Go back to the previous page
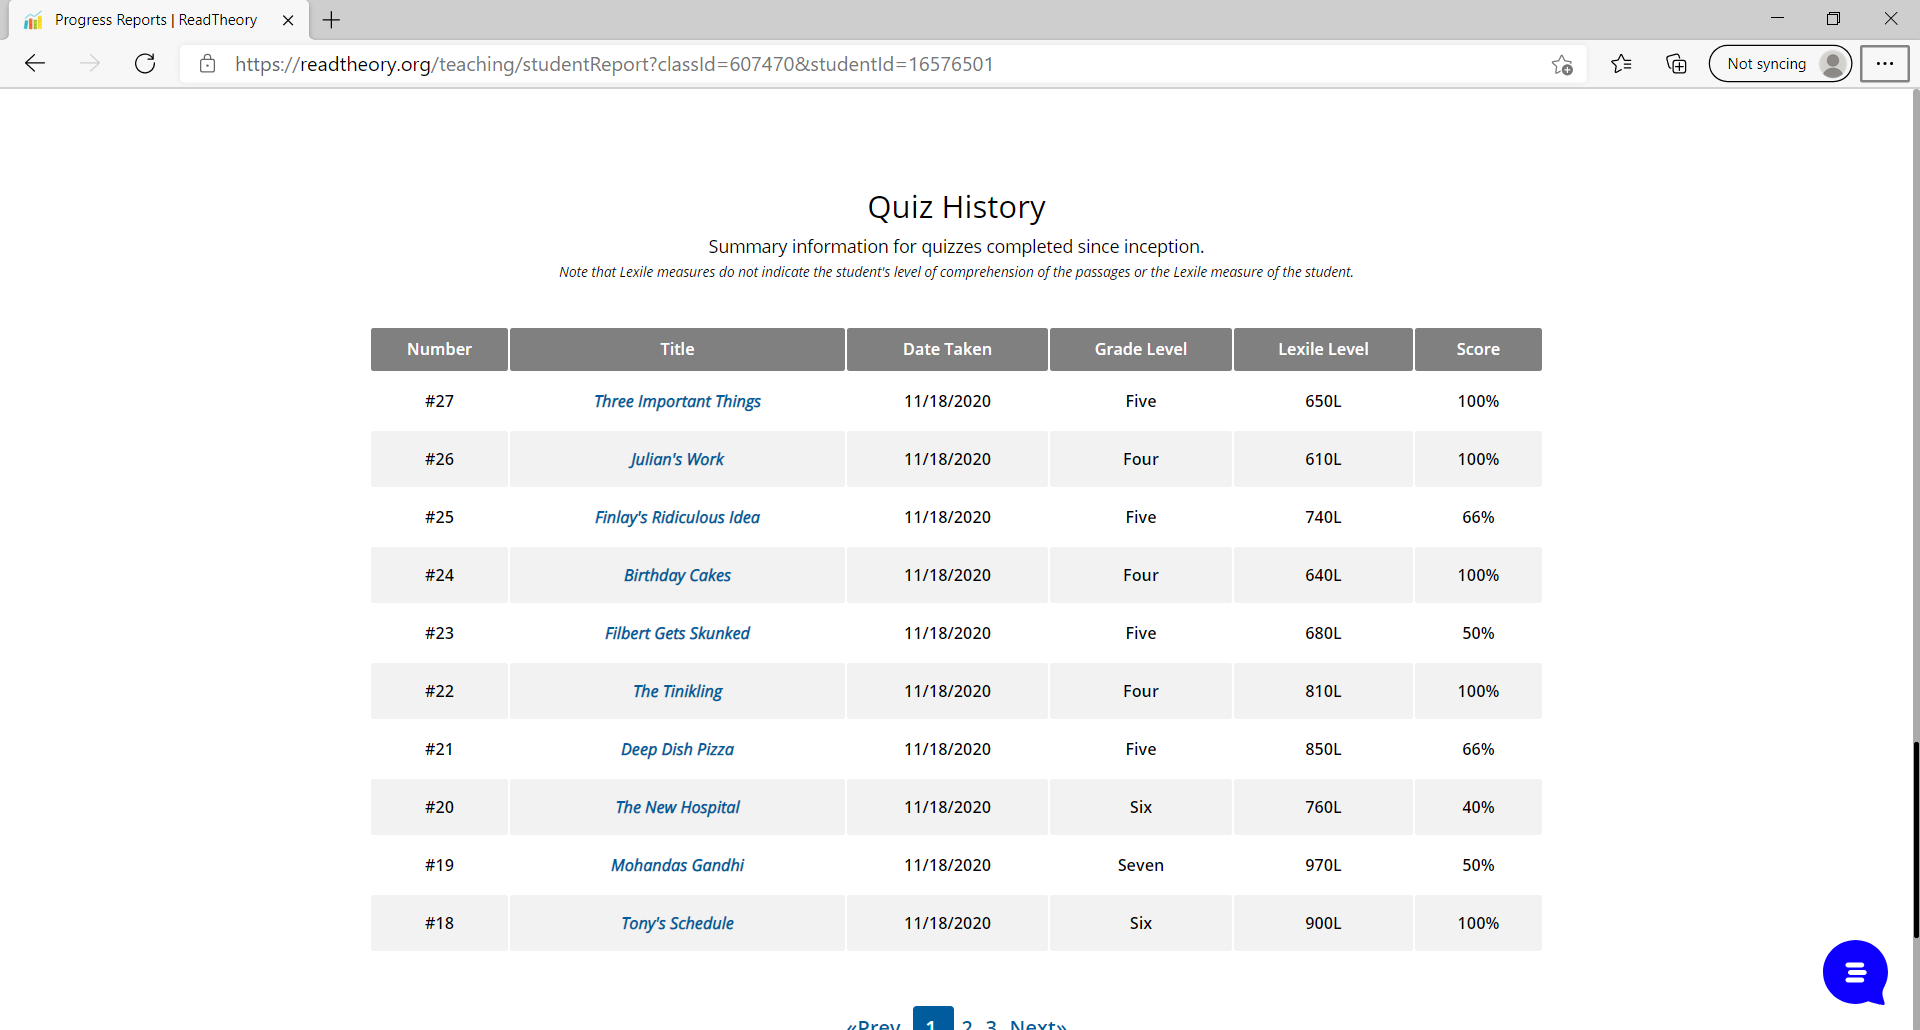 coord(35,64)
